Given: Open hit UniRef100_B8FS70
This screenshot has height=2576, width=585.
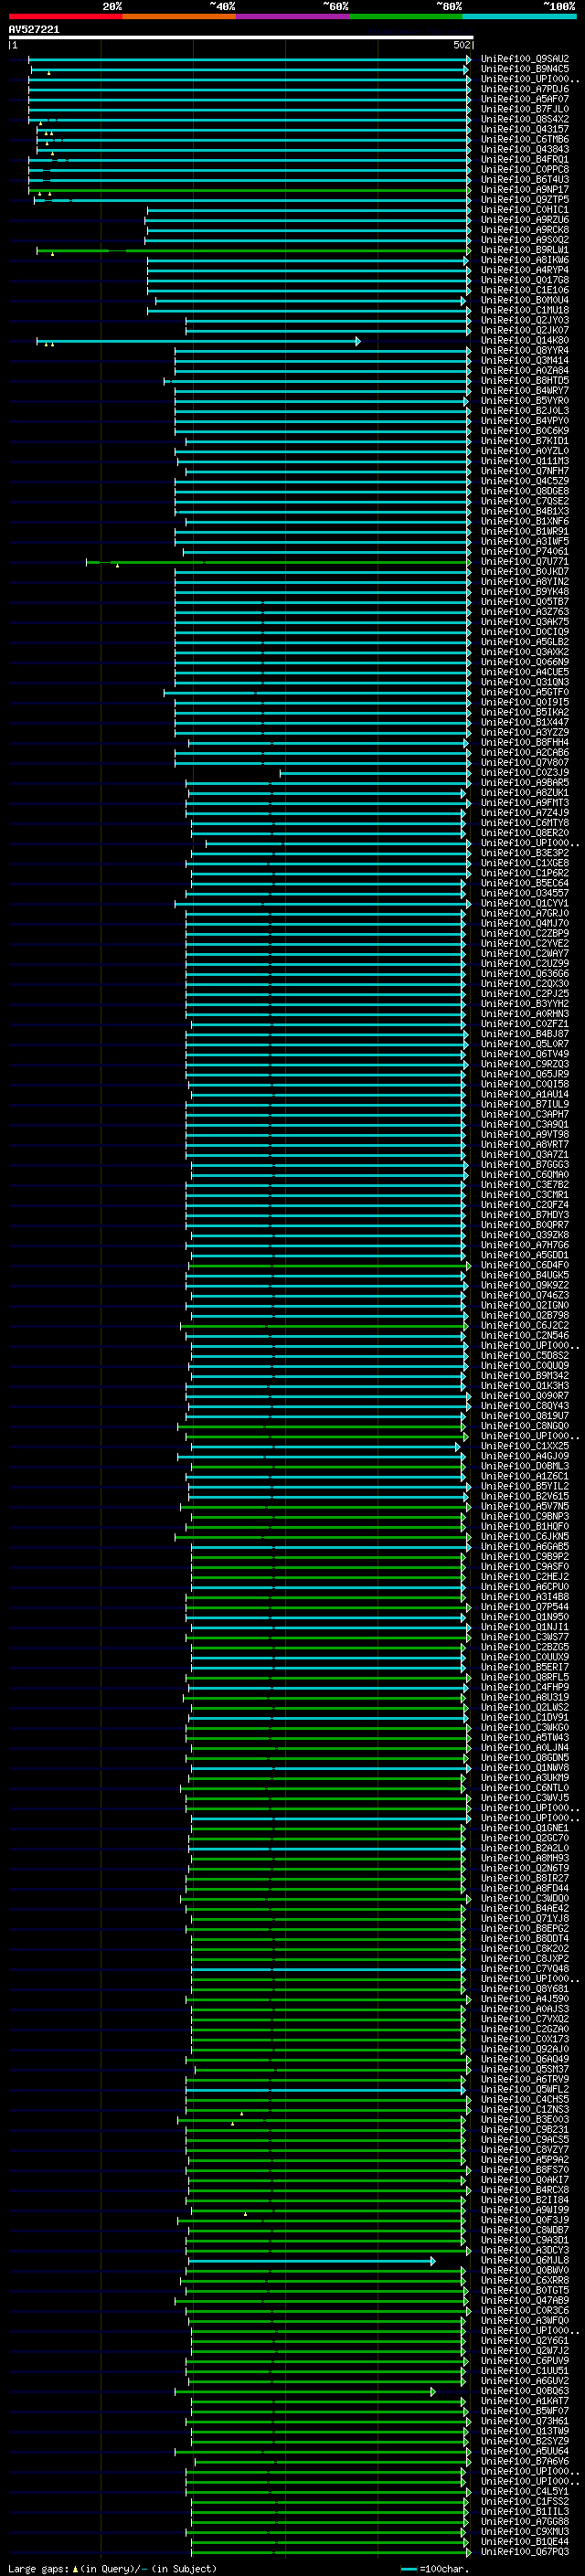Looking at the screenshot, I should [525, 2170].
